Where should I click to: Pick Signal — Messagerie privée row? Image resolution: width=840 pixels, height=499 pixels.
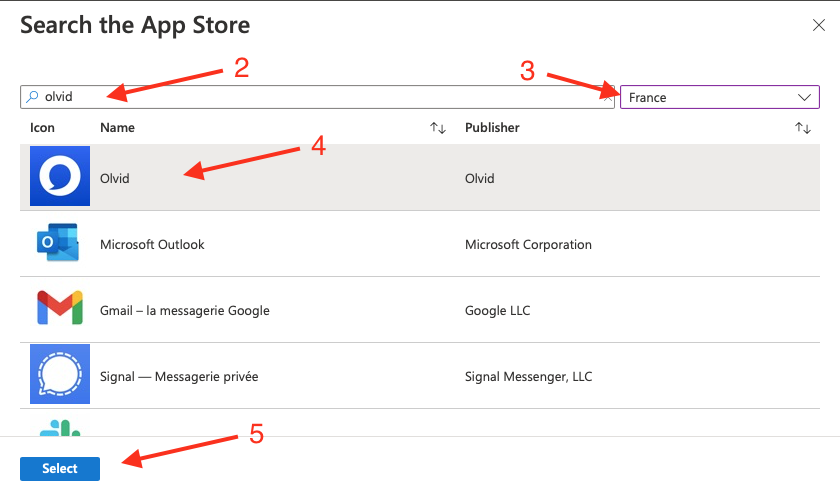[419, 376]
